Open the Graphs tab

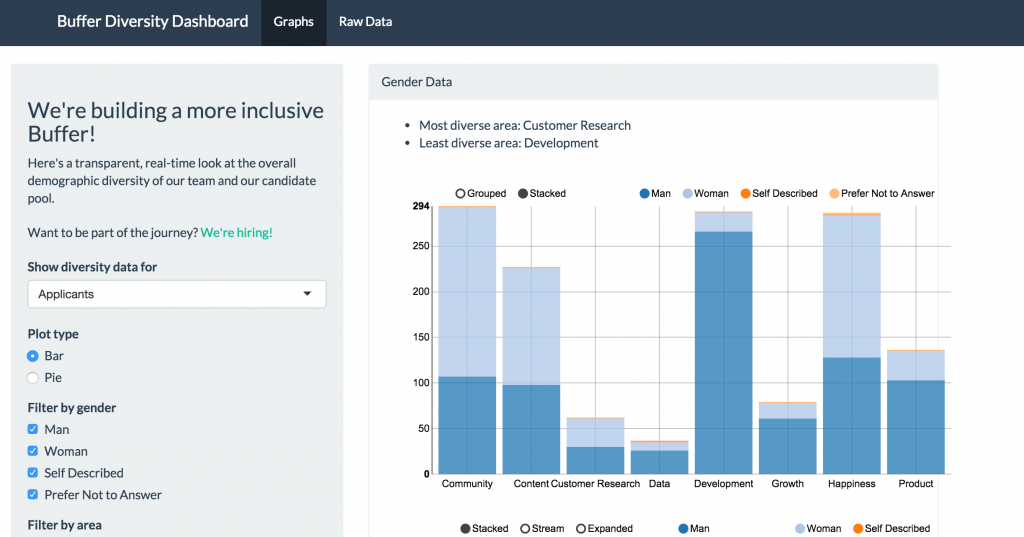[293, 22]
